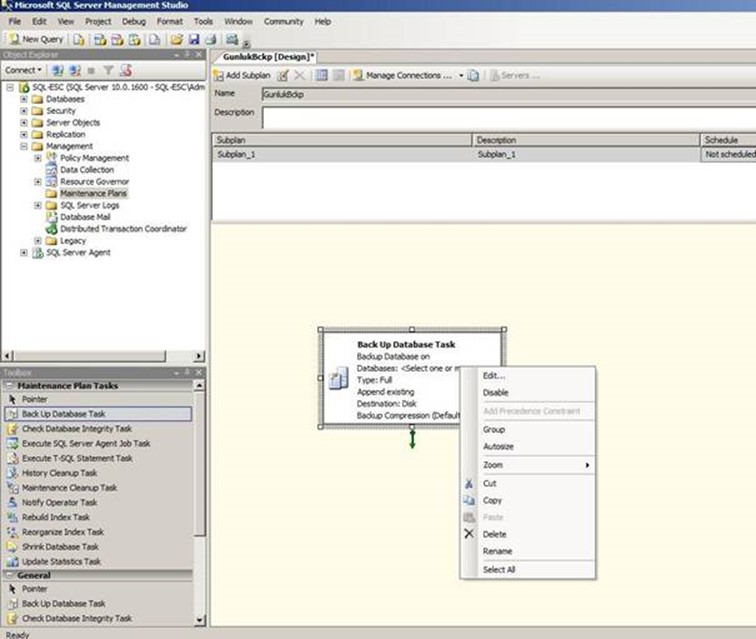
Task: Click the subplan schedule calendar icon
Action: pos(322,75)
